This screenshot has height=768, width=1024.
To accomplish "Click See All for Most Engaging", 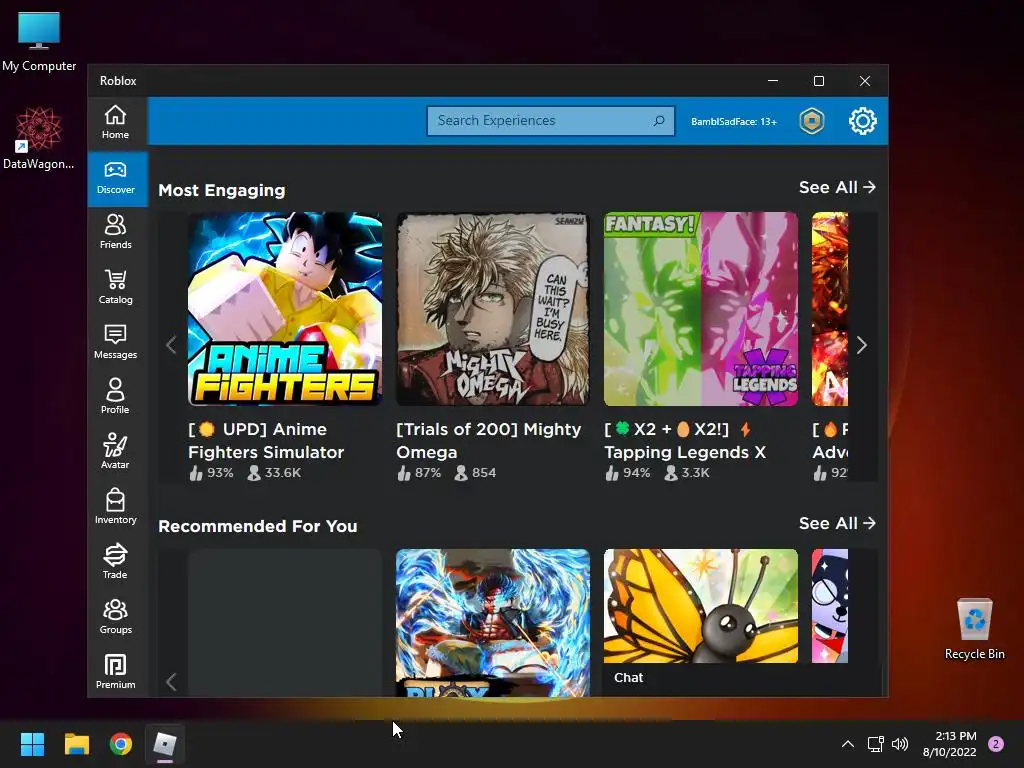I will point(837,187).
